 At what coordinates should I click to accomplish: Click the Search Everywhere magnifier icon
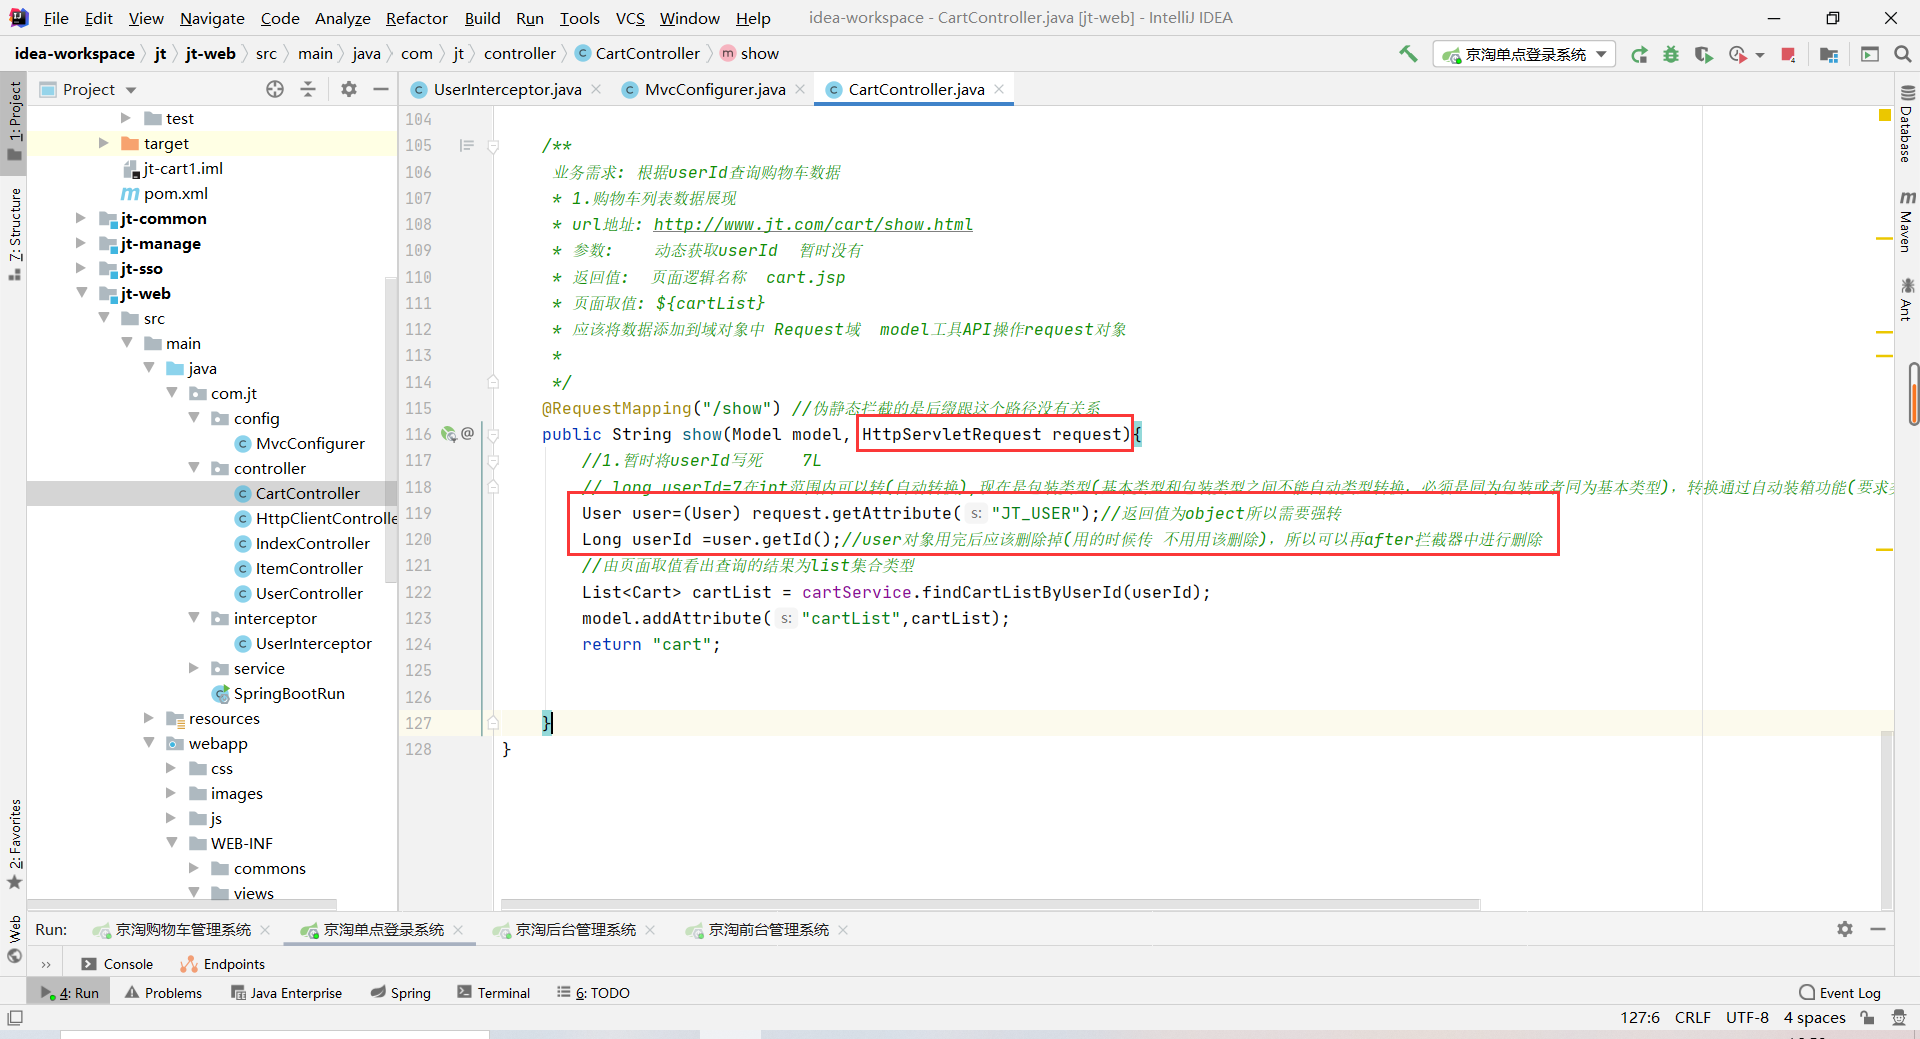tap(1902, 54)
